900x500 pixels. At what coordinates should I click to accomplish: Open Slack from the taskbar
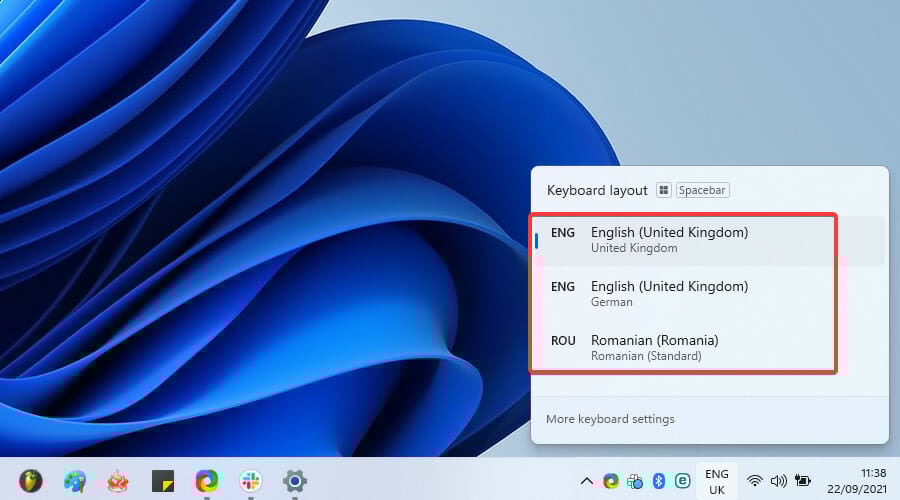coord(251,481)
